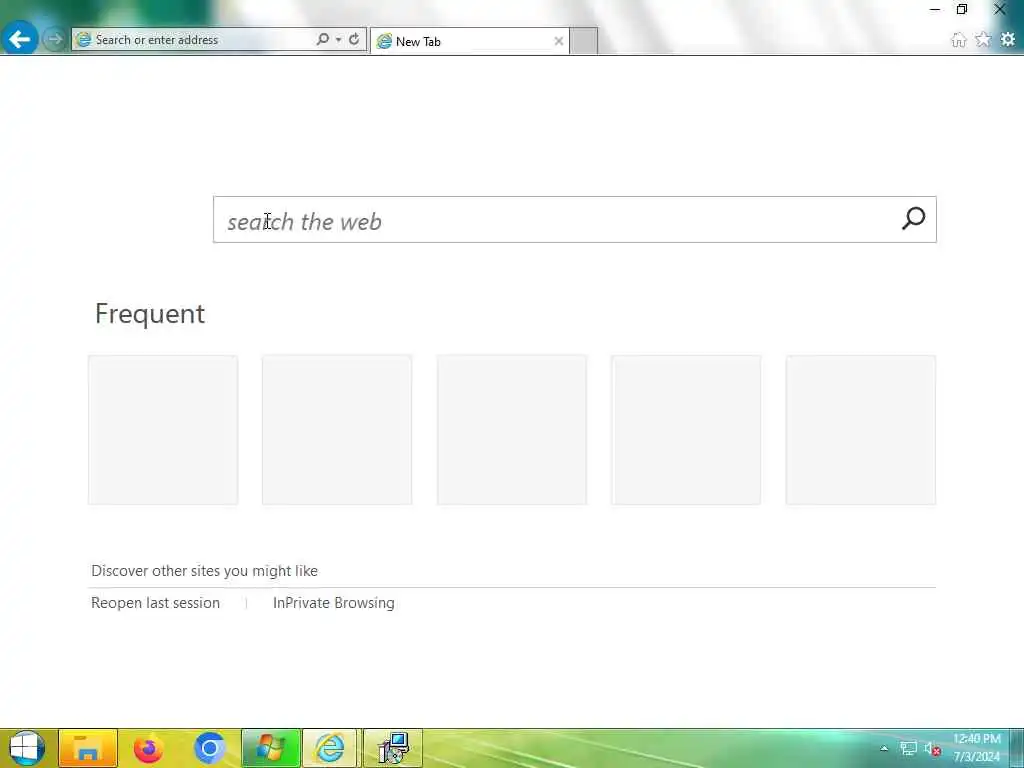Launch Firefox from the taskbar
Screen dimensions: 1024x768
tap(148, 748)
